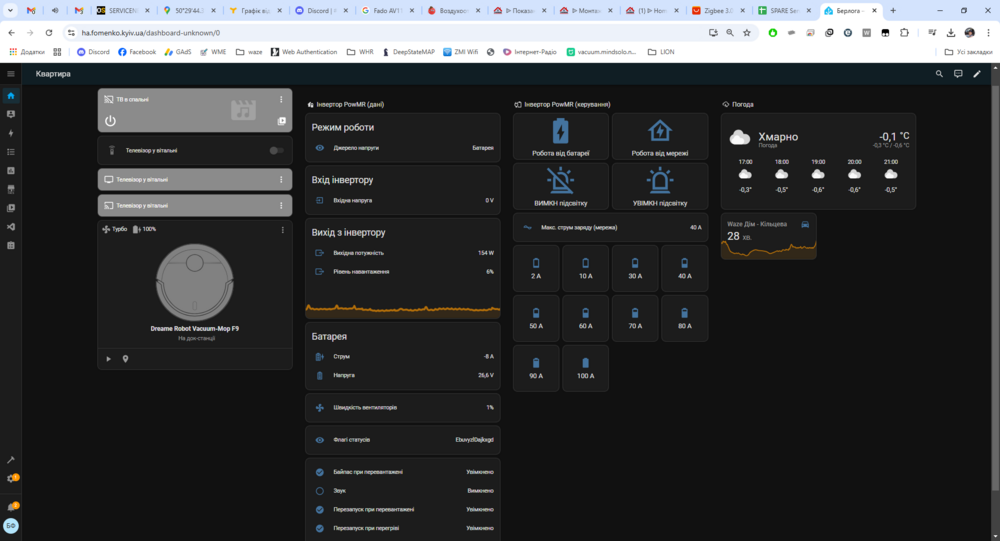Click the search icon in header

[x=939, y=74]
